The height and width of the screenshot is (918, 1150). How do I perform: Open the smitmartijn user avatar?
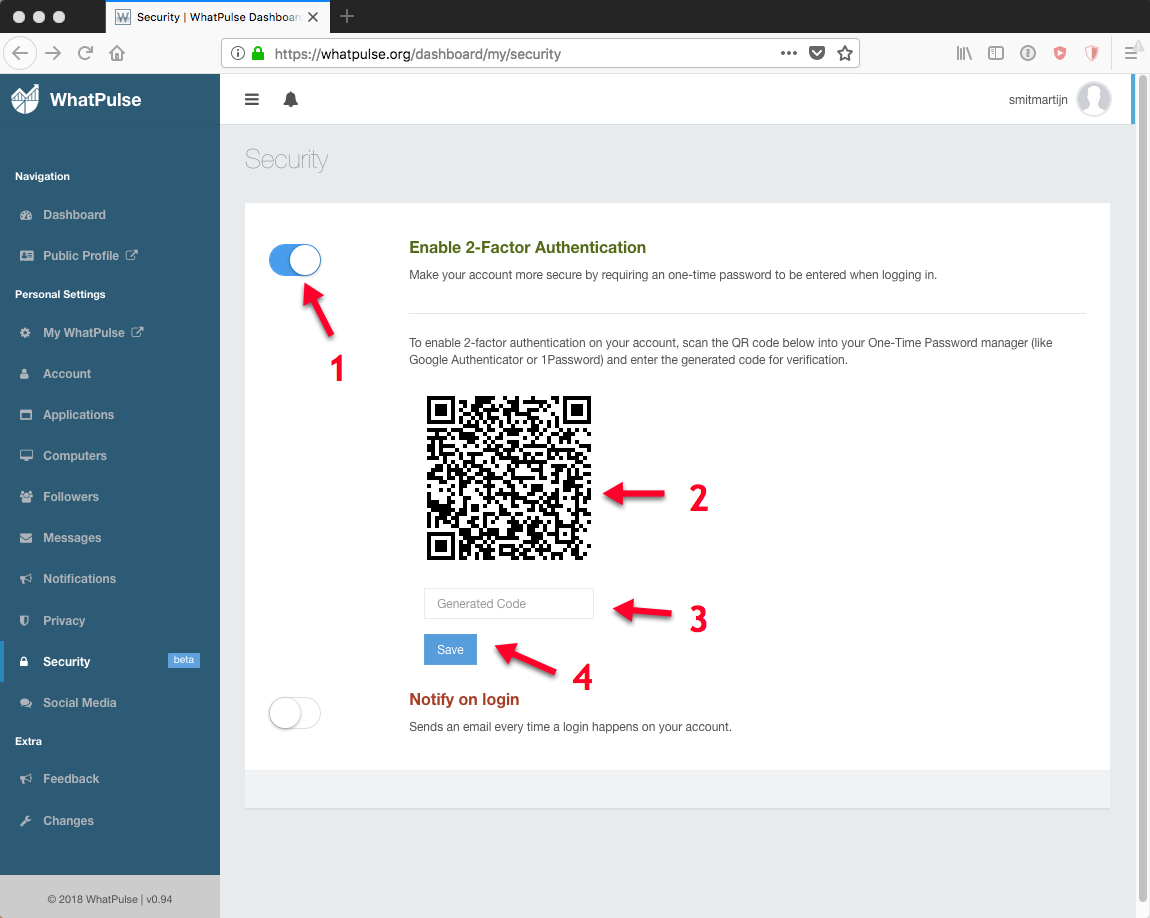pos(1094,99)
